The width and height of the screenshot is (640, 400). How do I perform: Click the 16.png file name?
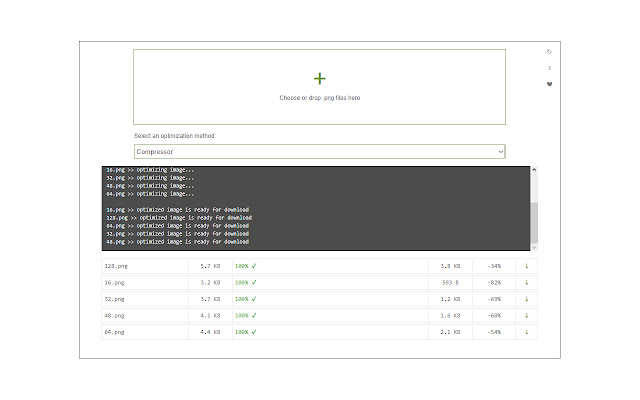click(114, 282)
